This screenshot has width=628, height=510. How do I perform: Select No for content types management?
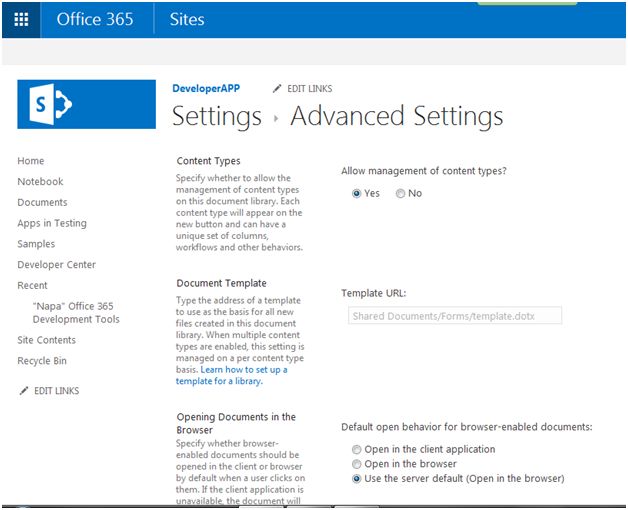tap(401, 194)
